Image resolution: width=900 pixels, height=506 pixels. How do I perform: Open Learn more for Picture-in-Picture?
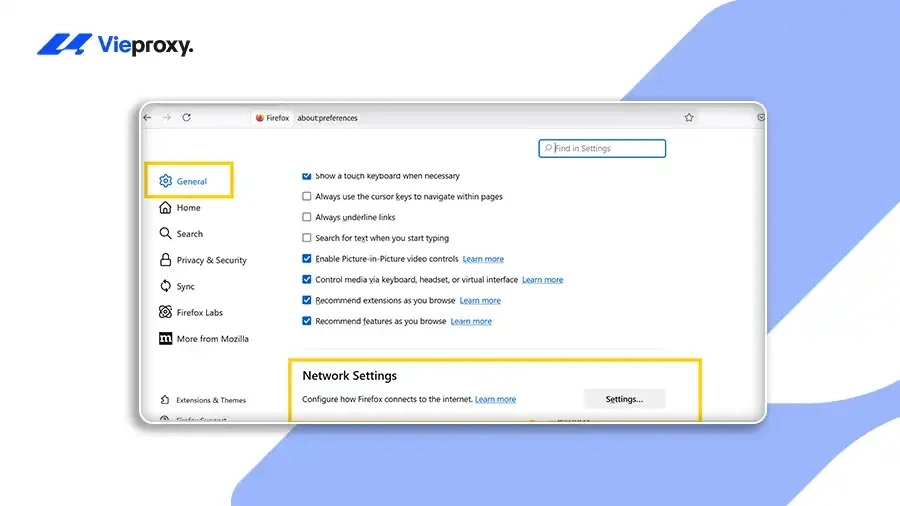pos(483,259)
